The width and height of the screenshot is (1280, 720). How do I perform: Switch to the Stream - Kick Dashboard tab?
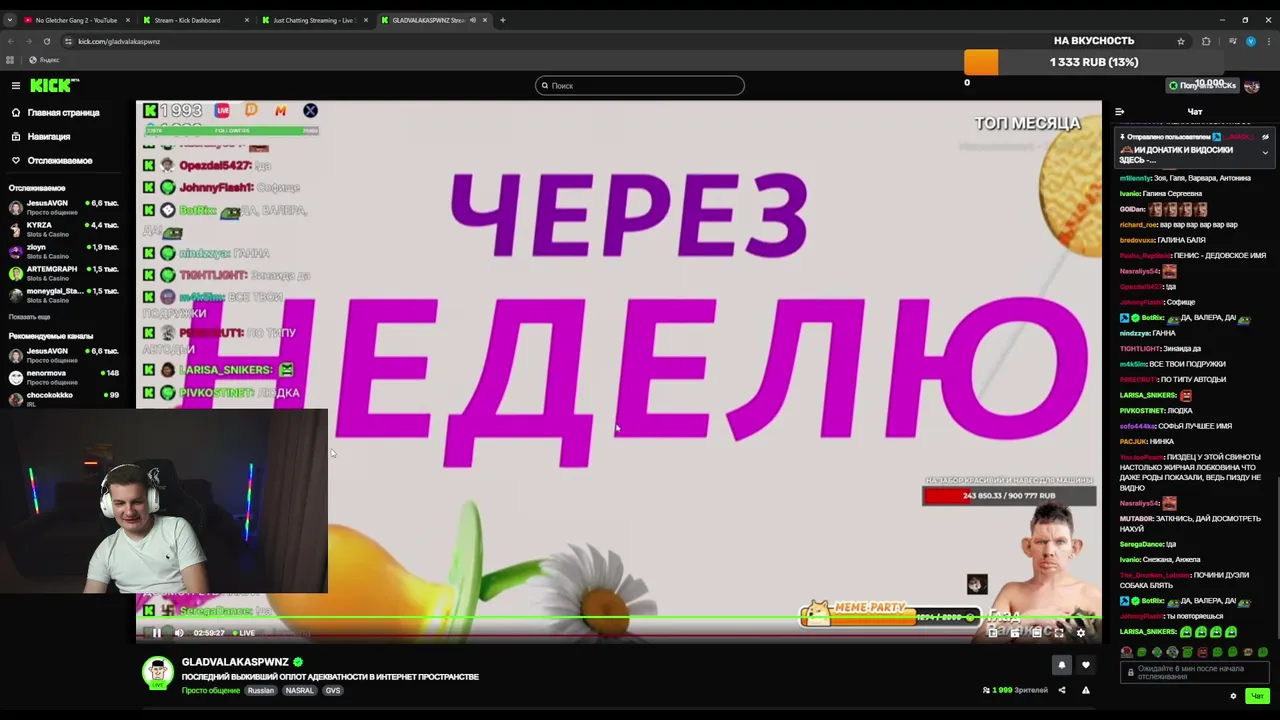coord(194,20)
